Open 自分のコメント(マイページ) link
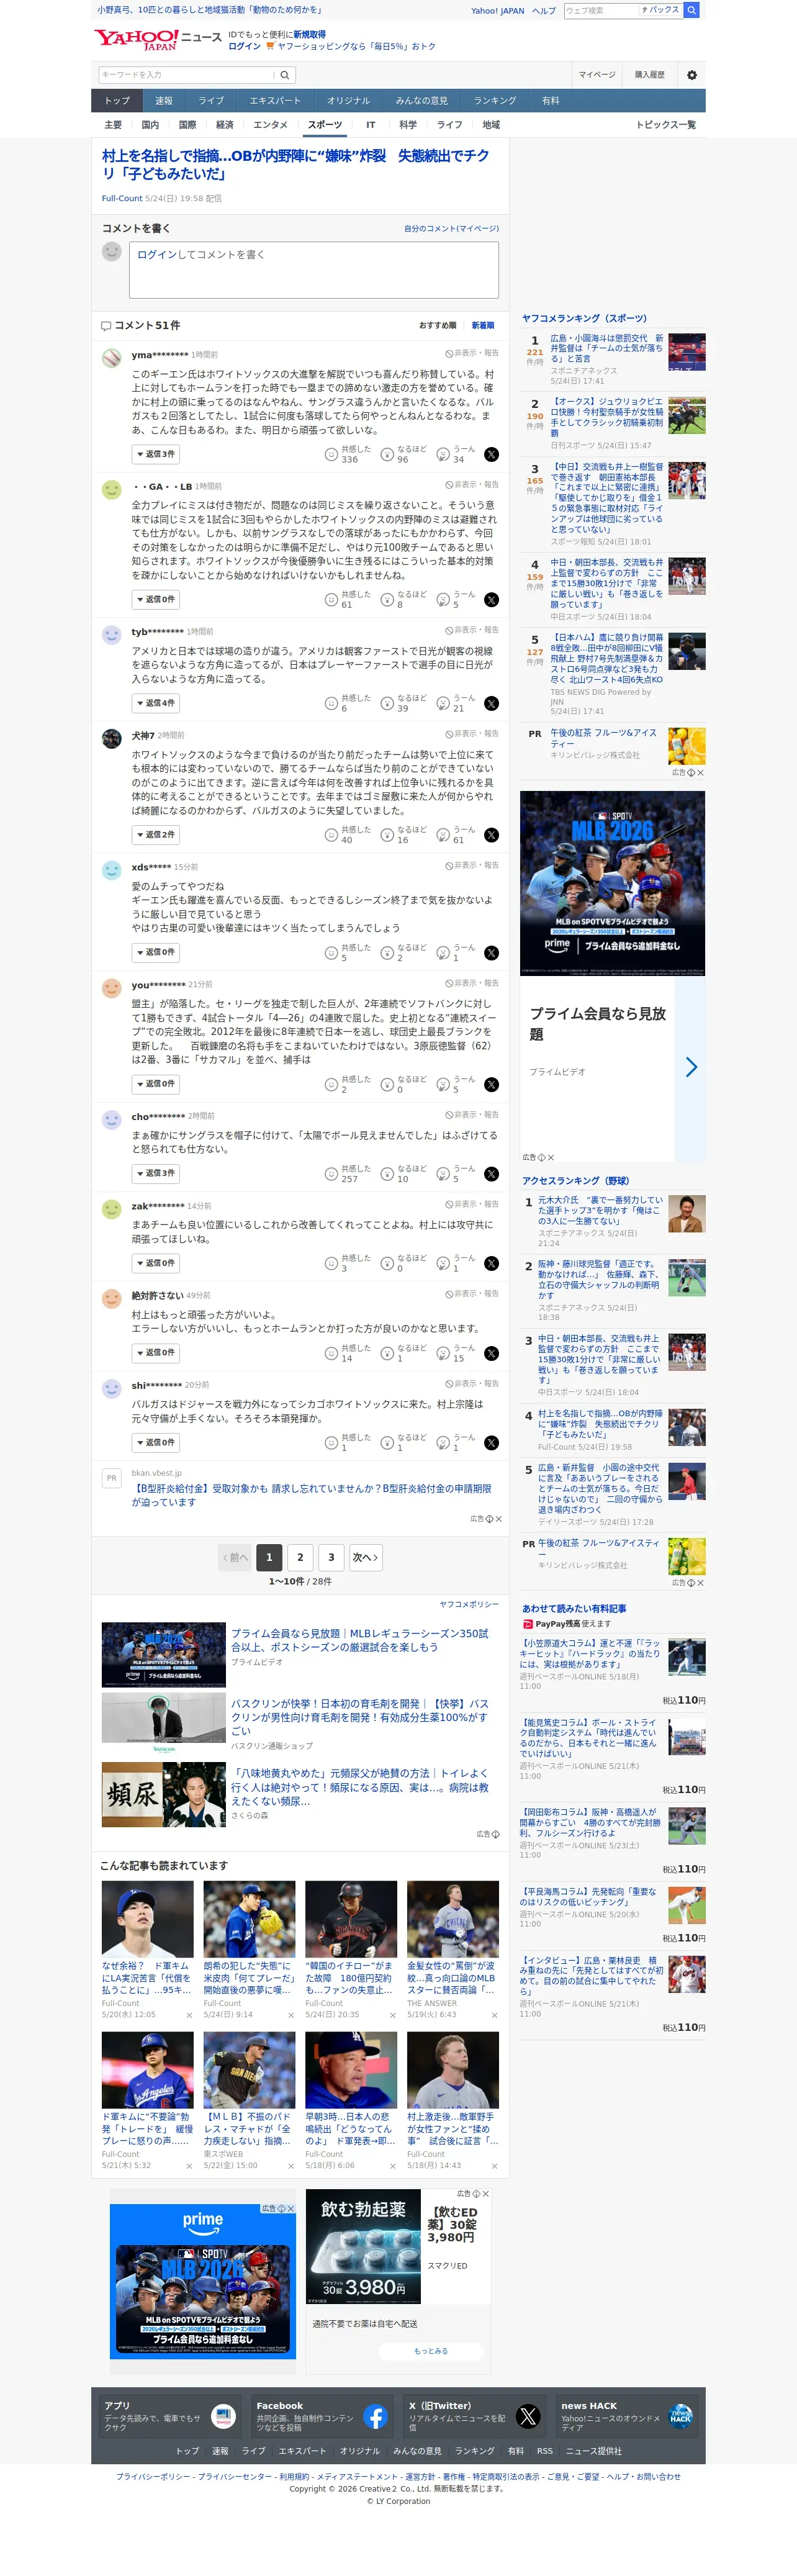Image resolution: width=797 pixels, height=2576 pixels. click(x=451, y=229)
